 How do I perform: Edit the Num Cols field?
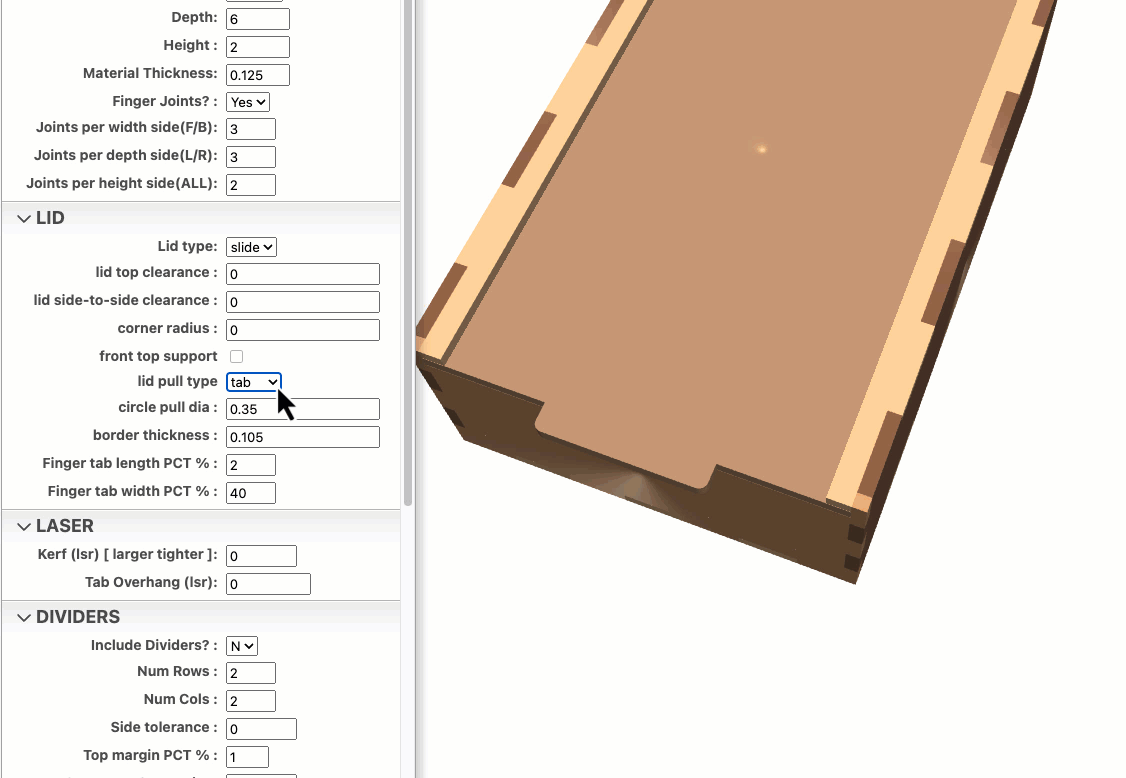tap(251, 701)
